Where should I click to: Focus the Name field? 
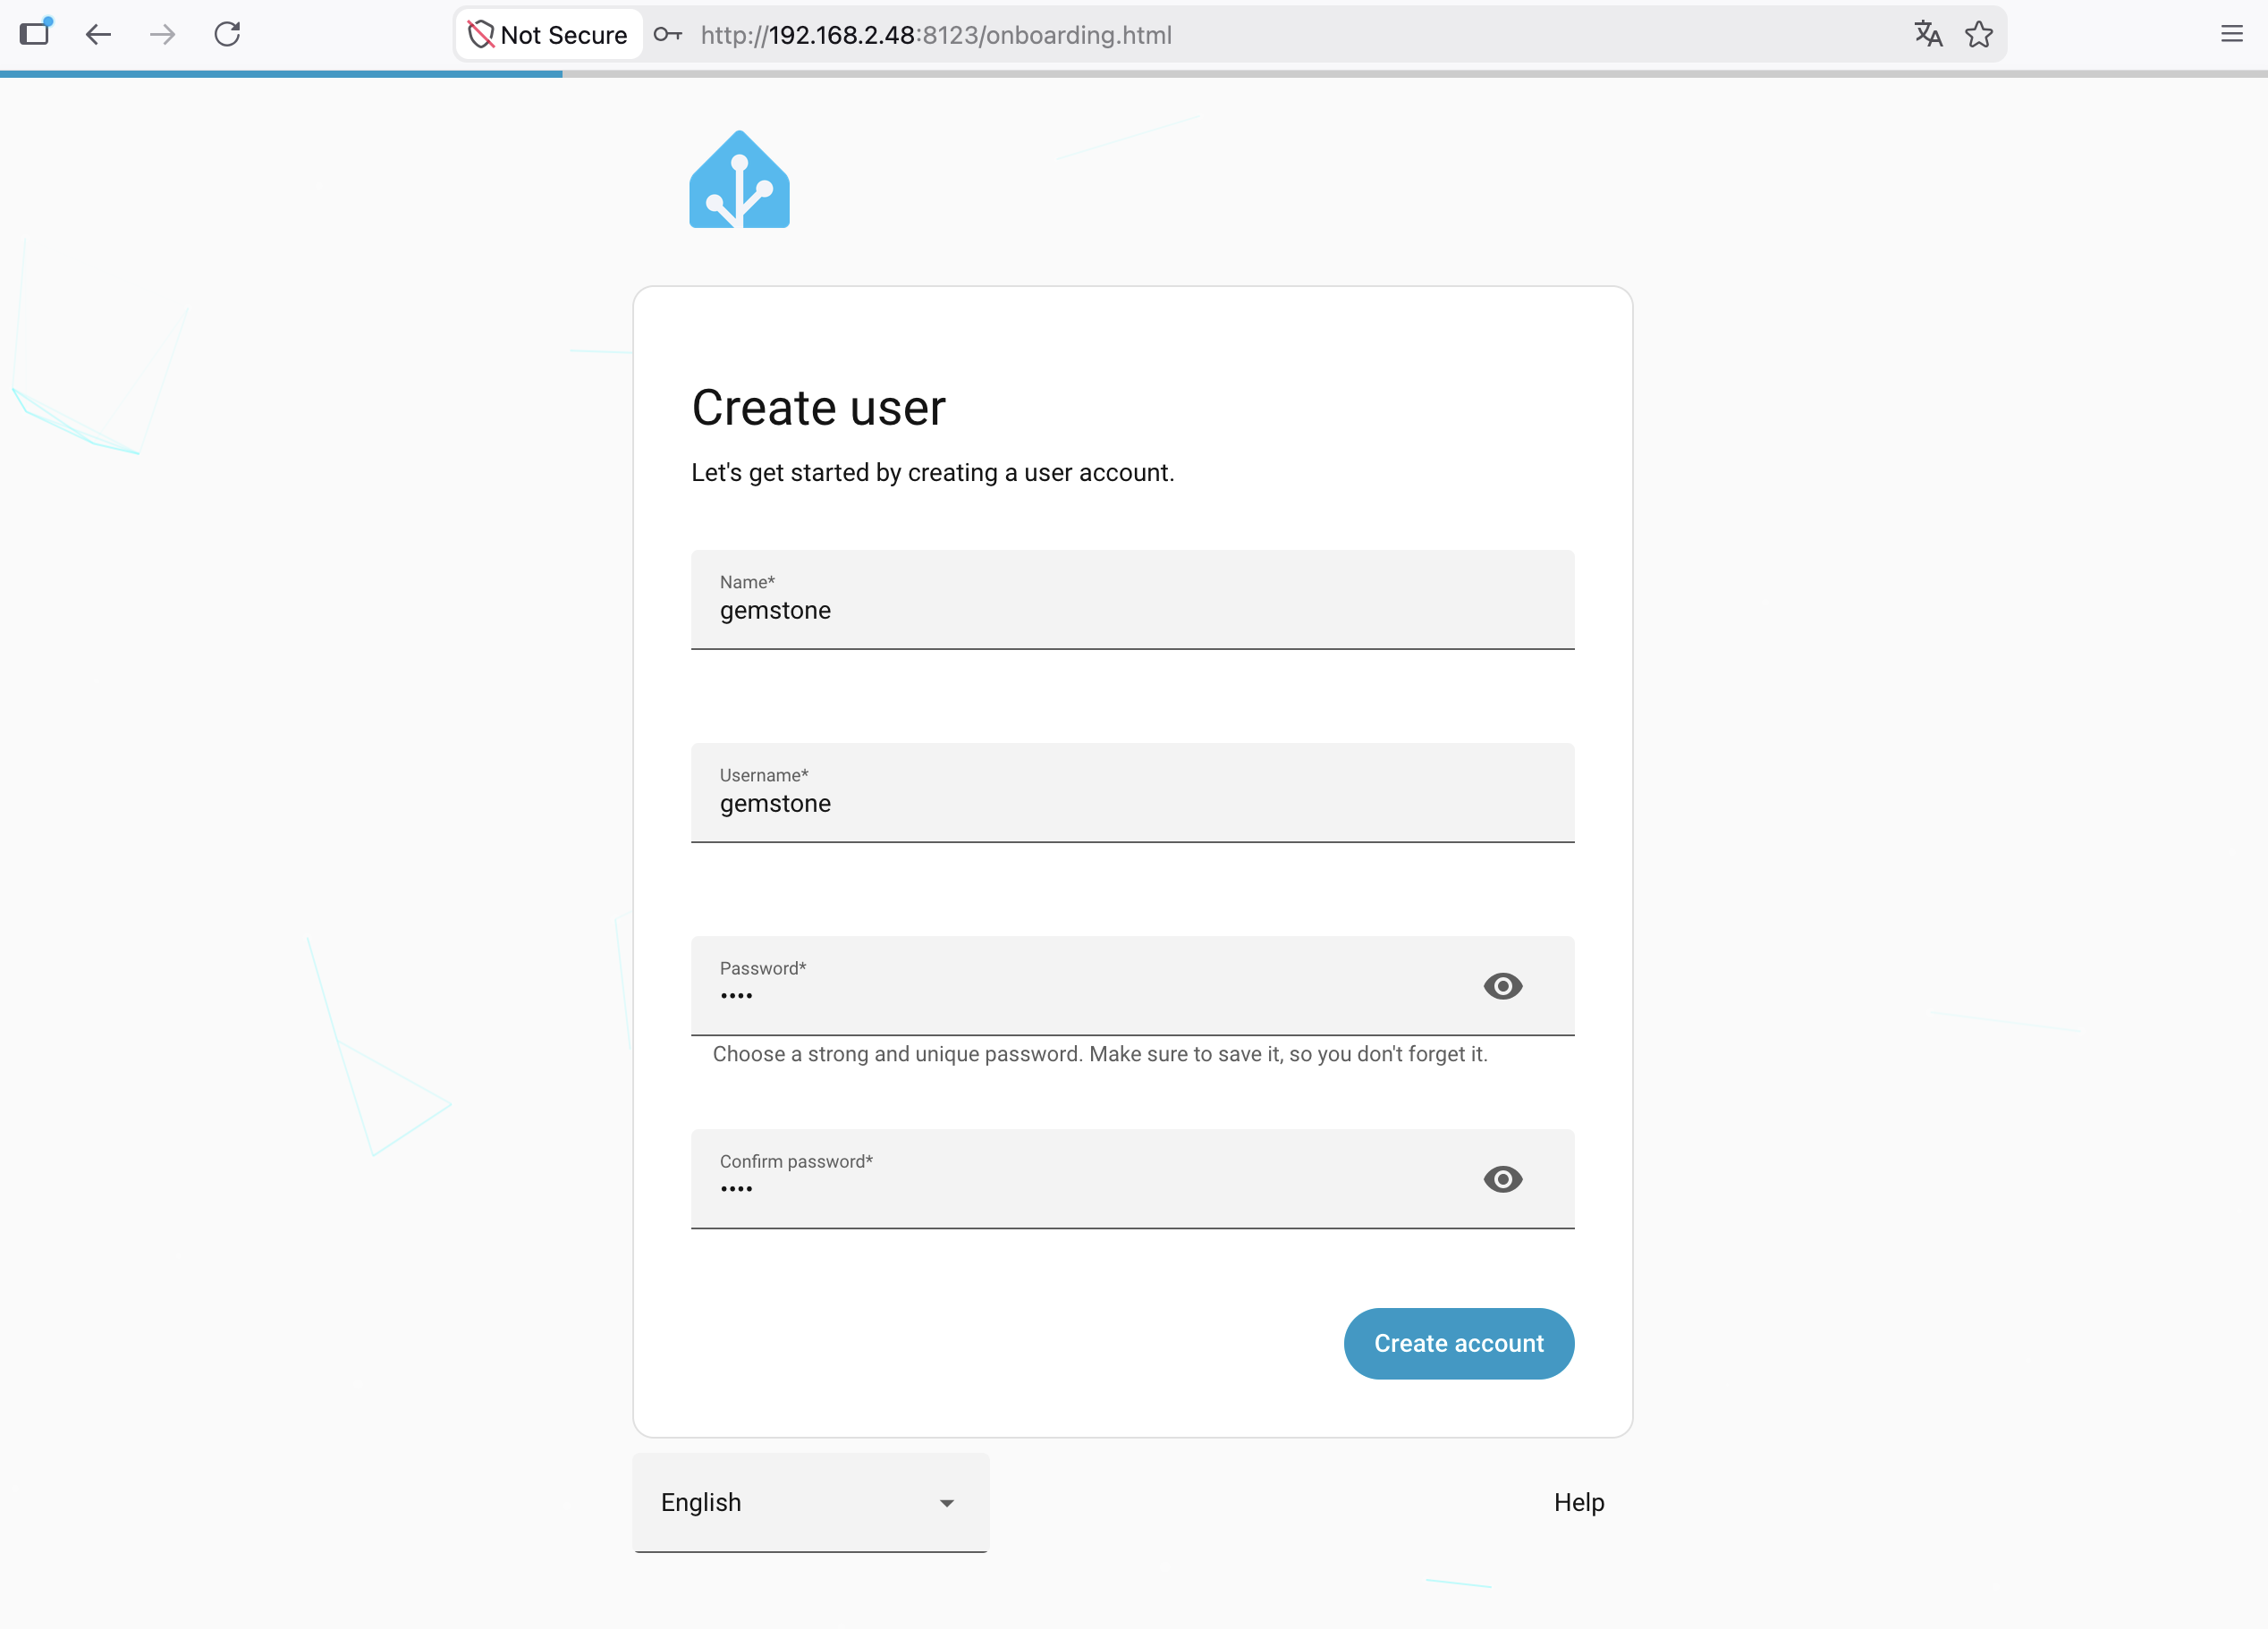pos(1132,599)
